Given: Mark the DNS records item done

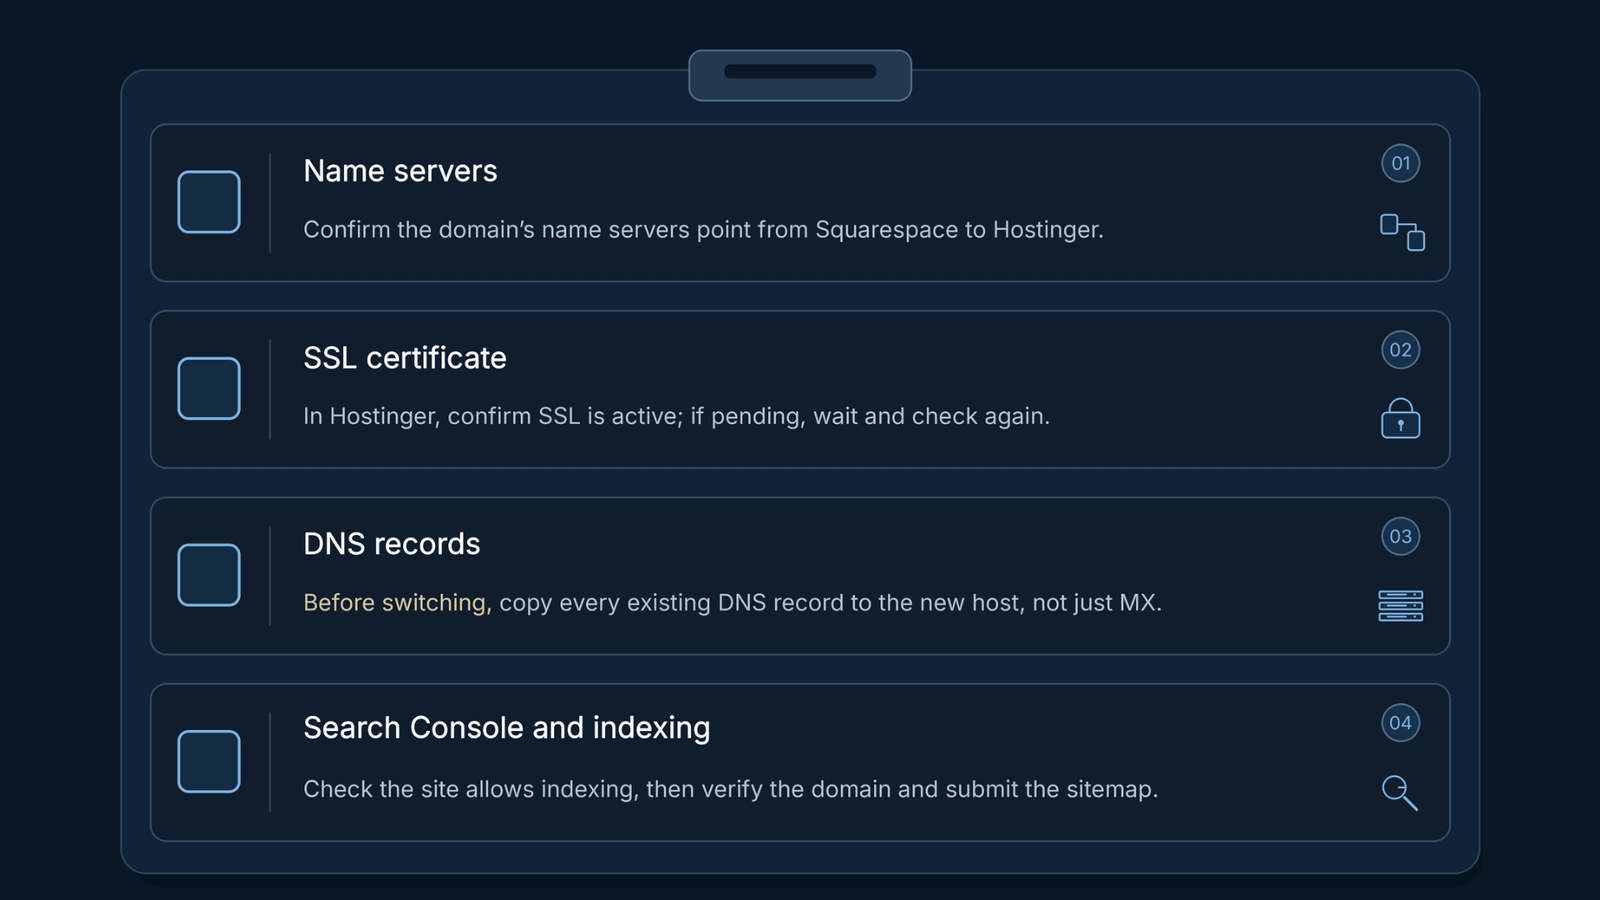Looking at the screenshot, I should tap(209, 575).
